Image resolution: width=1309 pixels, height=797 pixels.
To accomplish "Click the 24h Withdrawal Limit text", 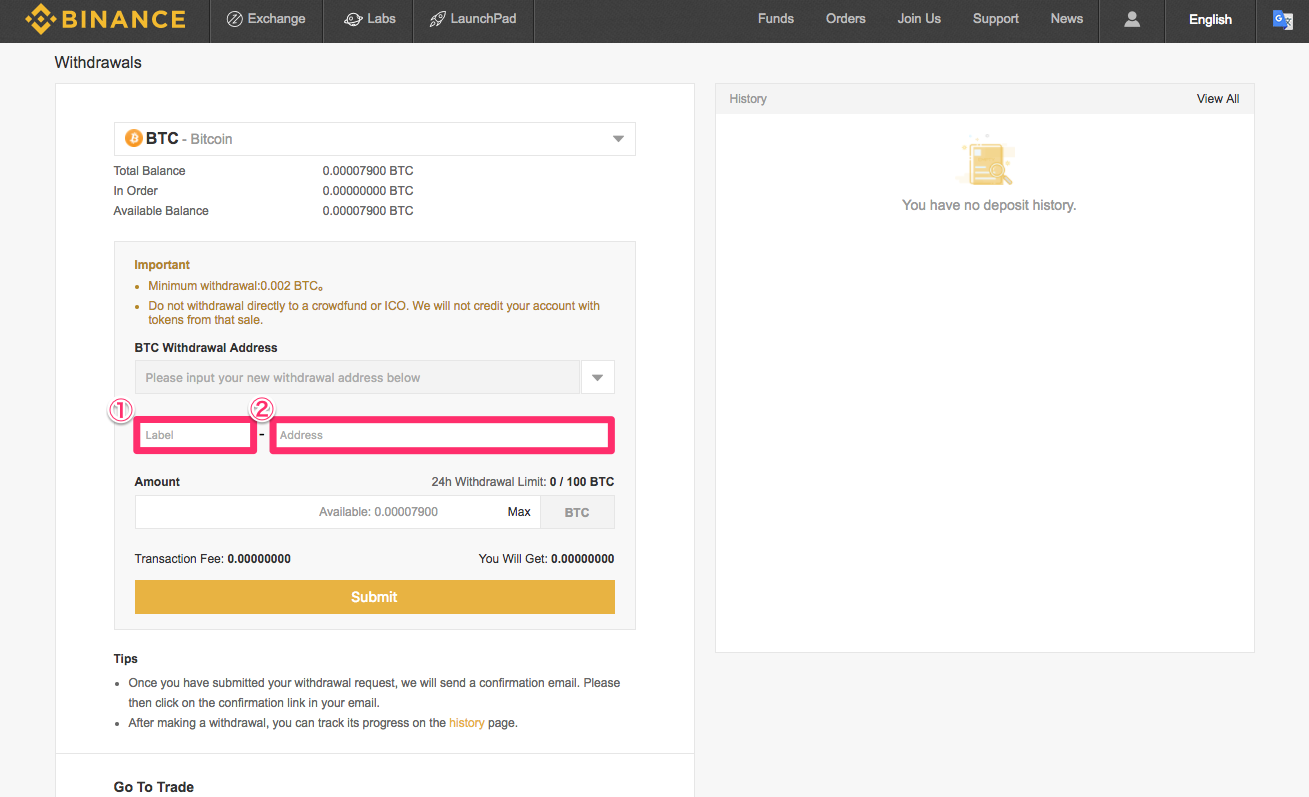I will [x=523, y=482].
